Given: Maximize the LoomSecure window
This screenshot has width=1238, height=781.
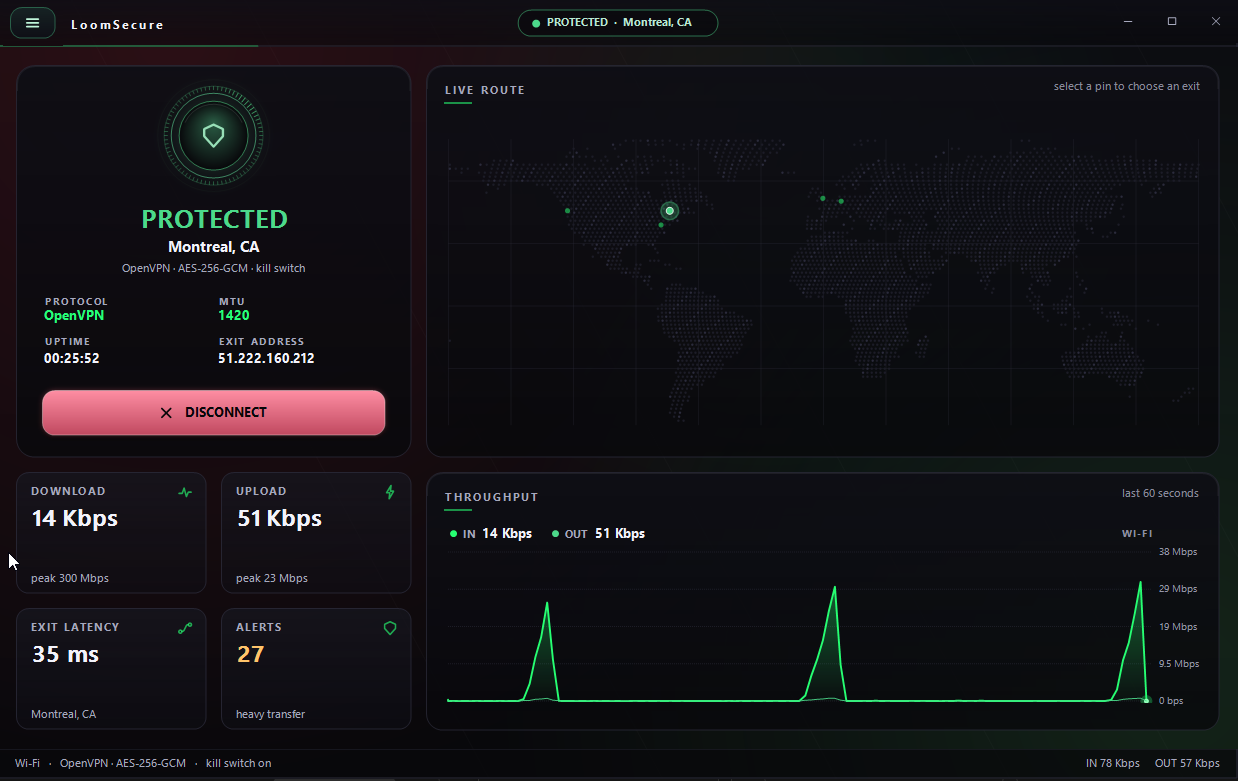Looking at the screenshot, I should coord(1172,21).
